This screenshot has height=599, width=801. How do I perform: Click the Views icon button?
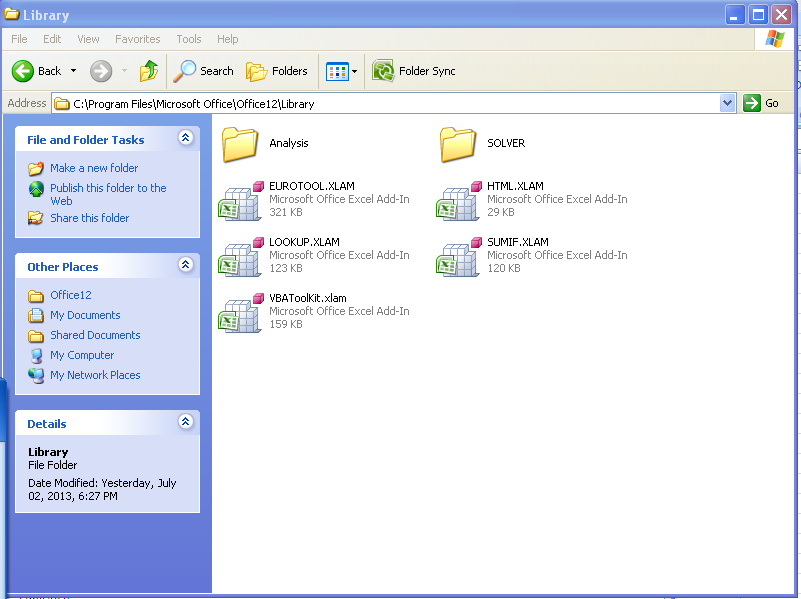[337, 71]
